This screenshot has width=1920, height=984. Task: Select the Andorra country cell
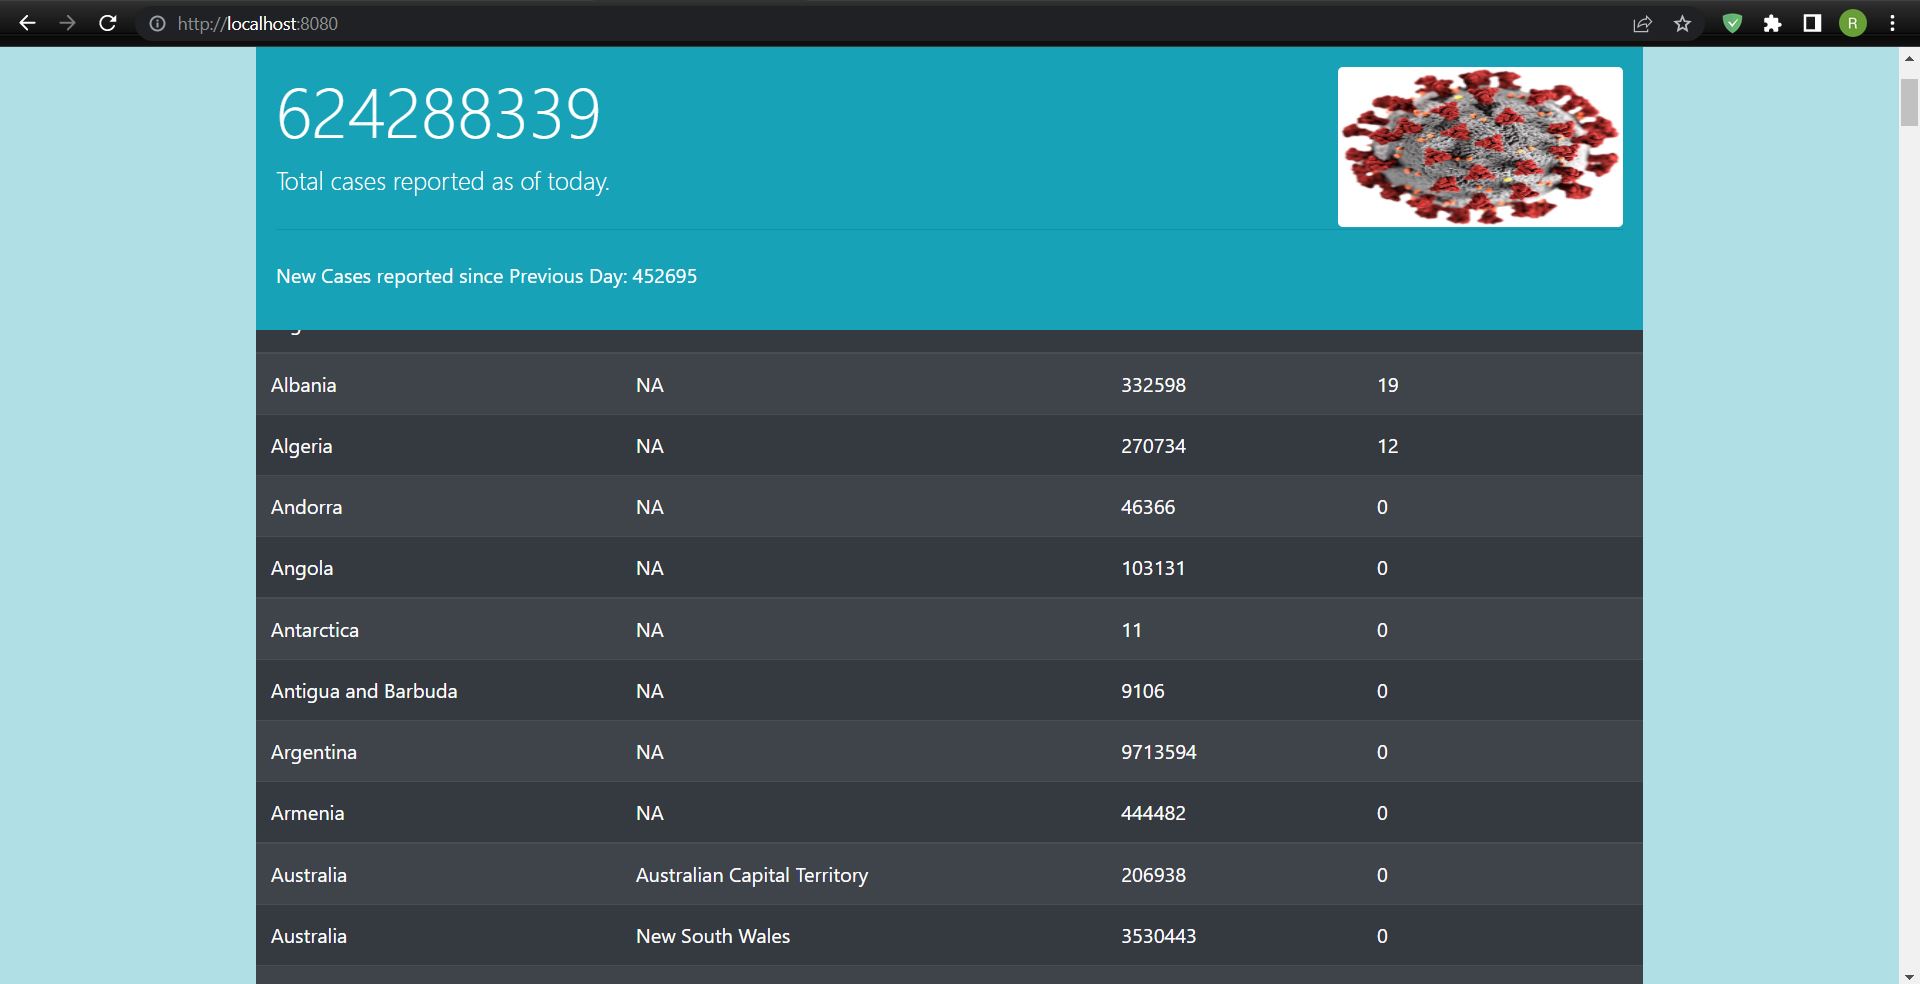point(306,507)
